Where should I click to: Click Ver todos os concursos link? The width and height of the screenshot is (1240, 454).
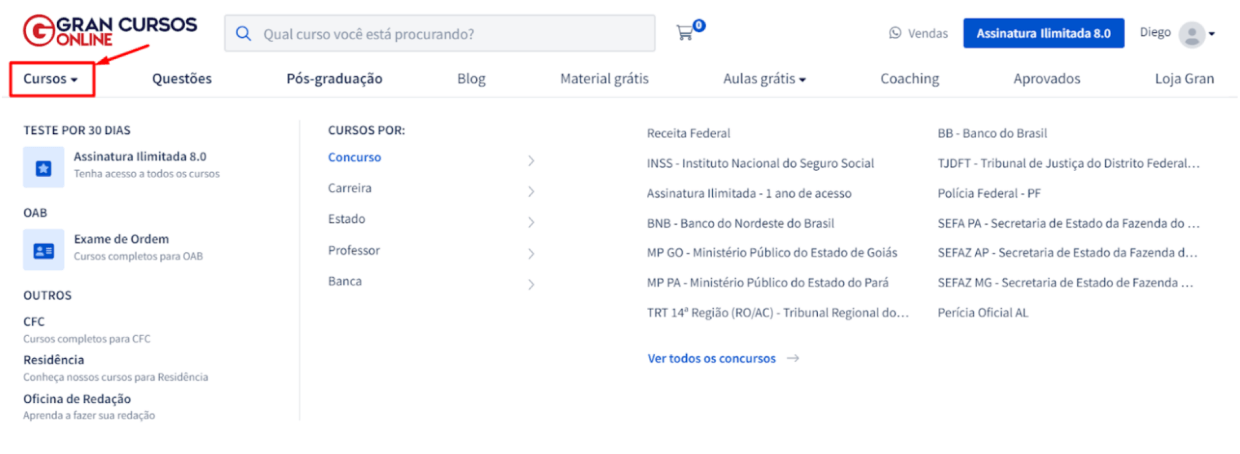point(712,358)
